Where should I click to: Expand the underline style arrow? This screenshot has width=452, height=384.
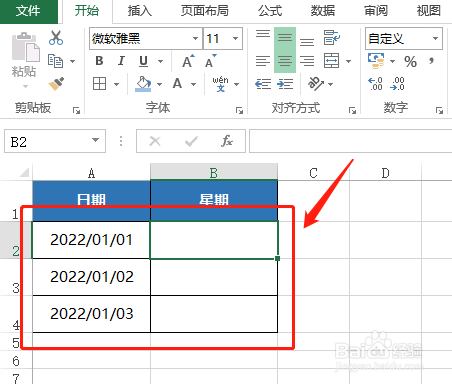point(160,61)
